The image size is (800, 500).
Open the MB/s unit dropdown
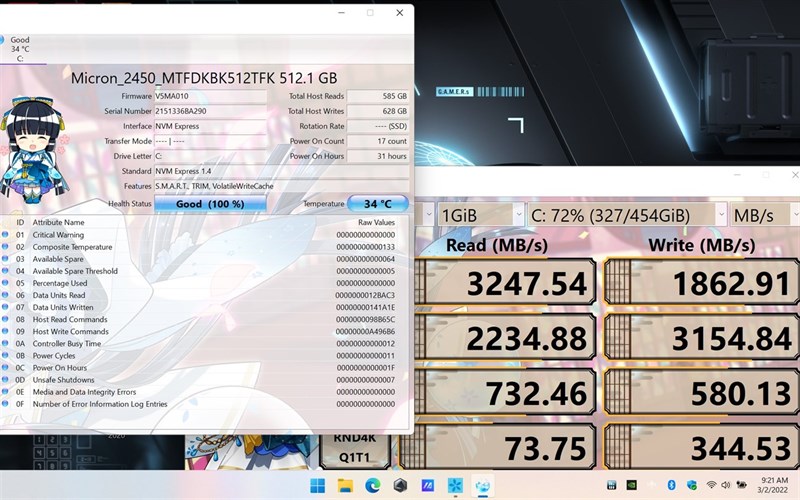tap(765, 215)
